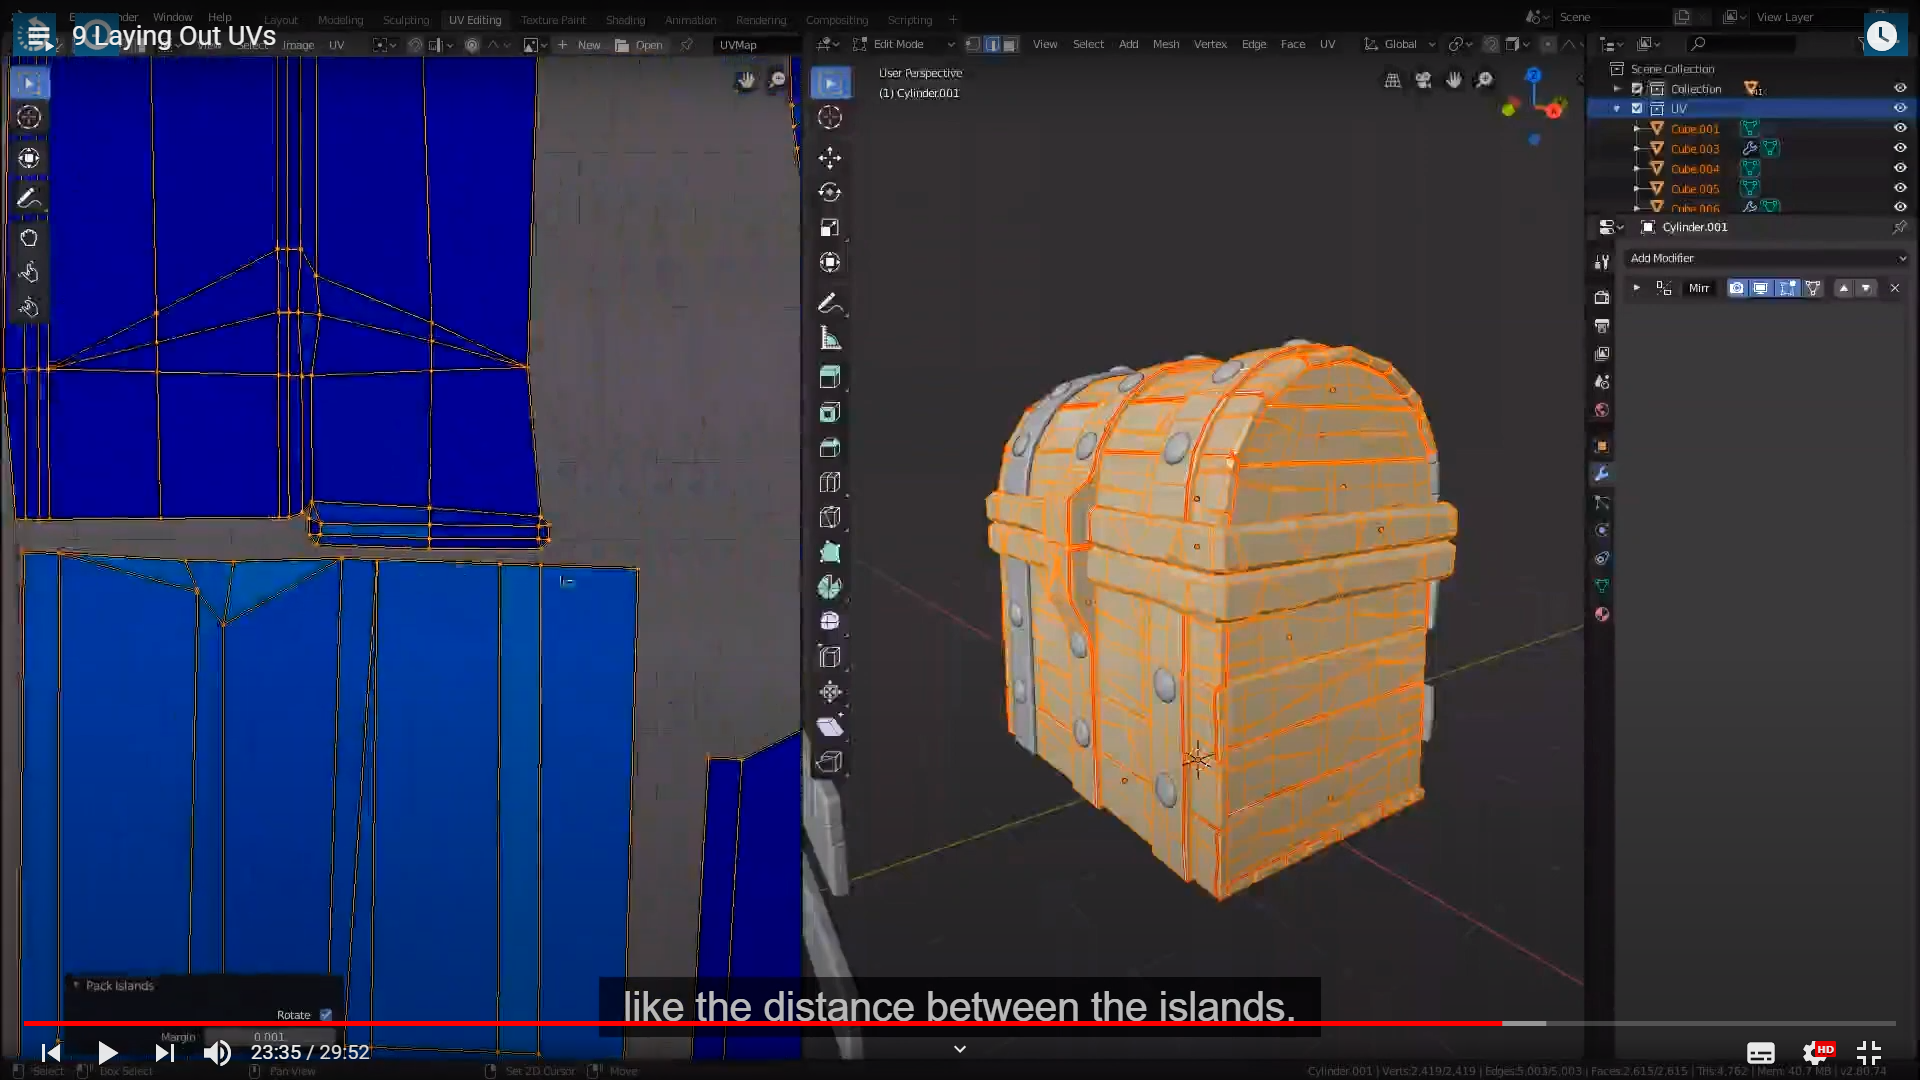1920x1080 pixels.
Task: Select the Rotate tool in 3D viewport
Action: click(829, 192)
